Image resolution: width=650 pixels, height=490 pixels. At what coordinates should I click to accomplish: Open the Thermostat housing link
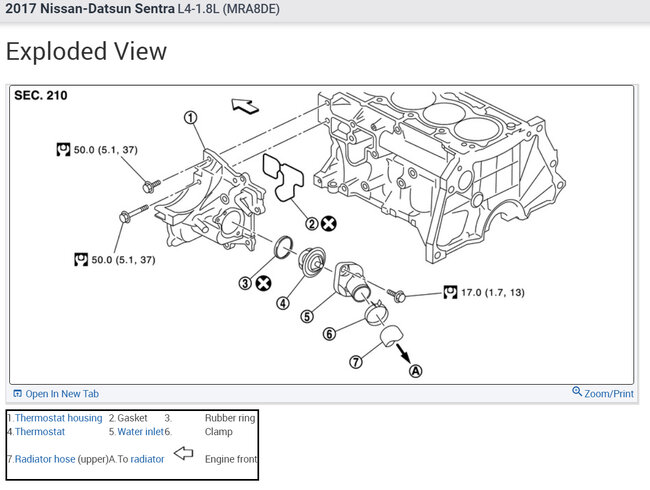(58, 418)
